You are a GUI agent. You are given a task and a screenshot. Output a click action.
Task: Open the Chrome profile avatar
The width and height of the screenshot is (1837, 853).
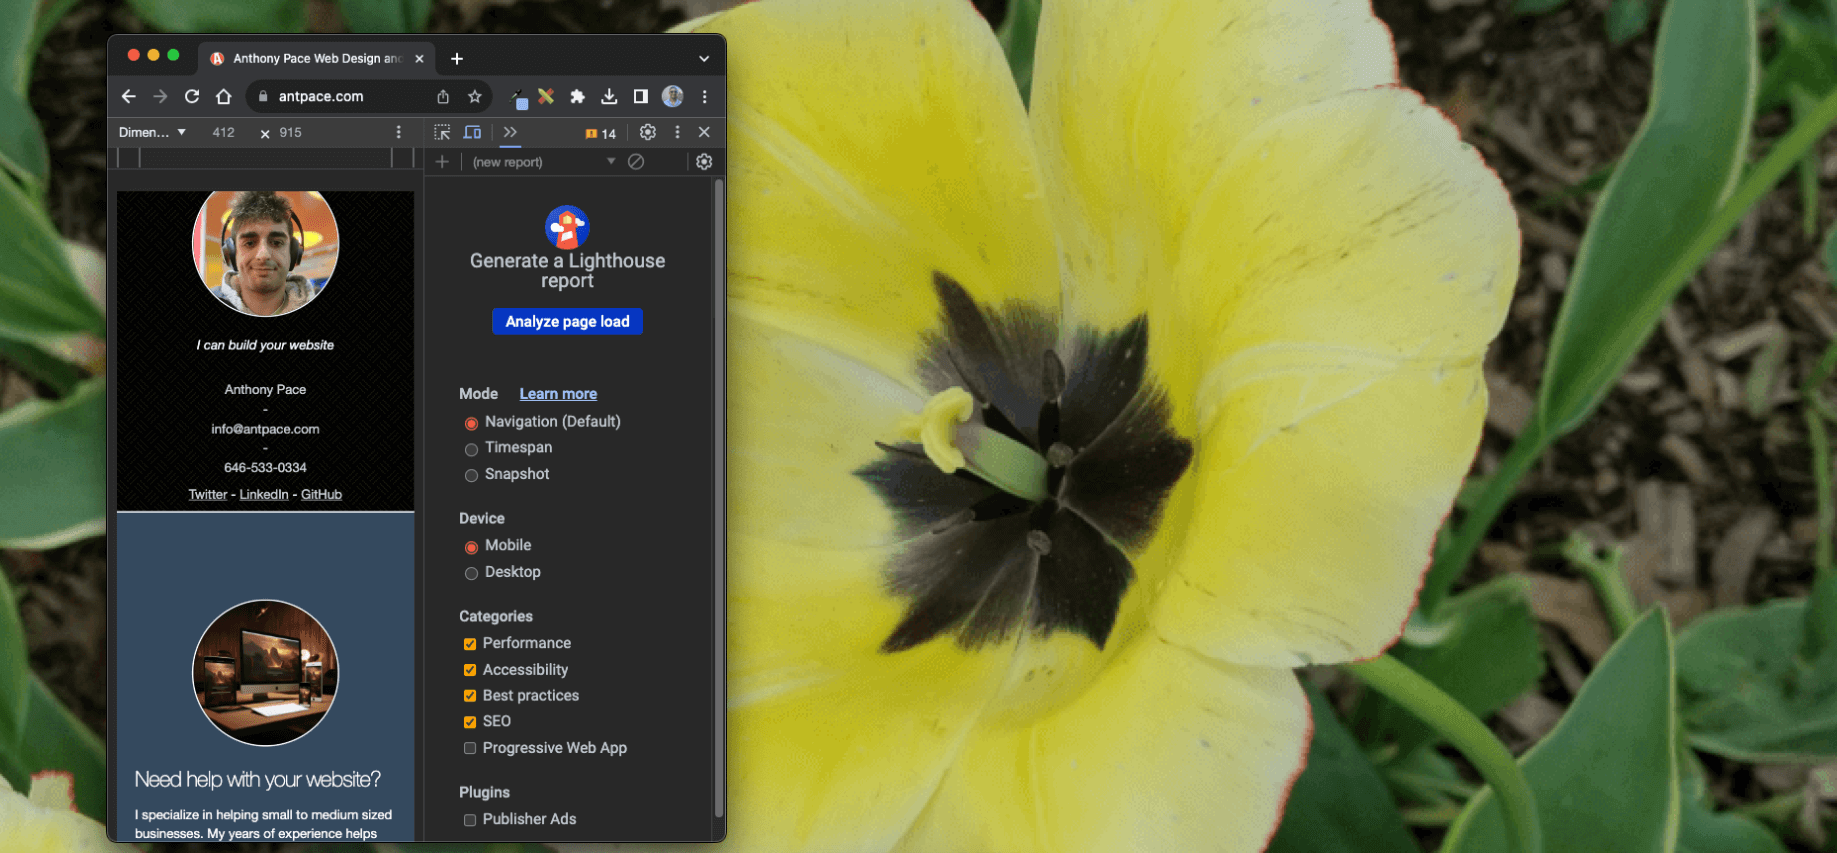673,96
